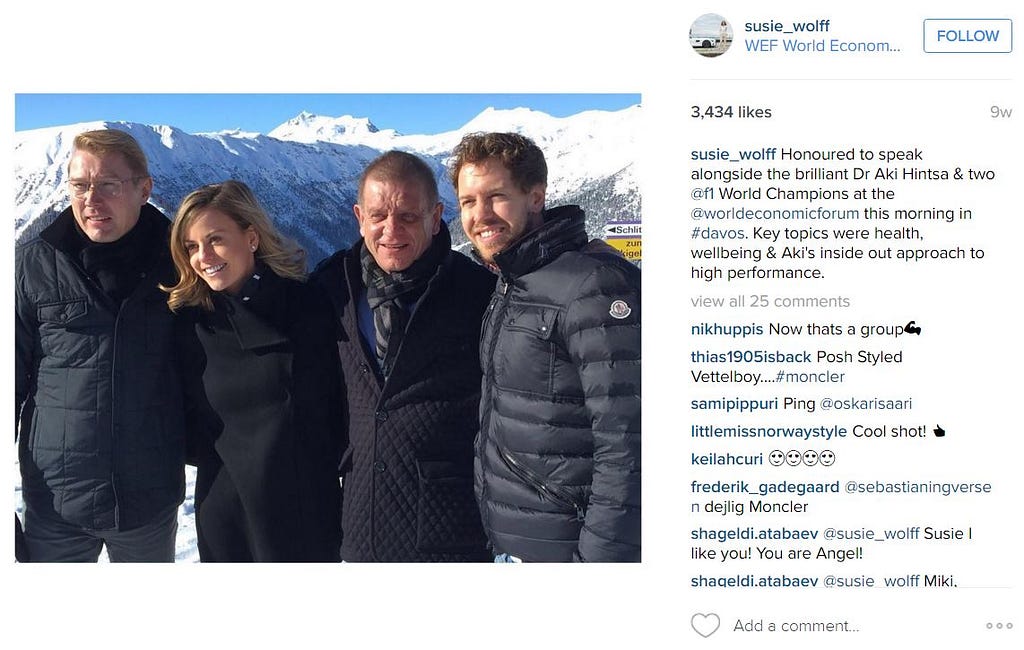Open @worldeconomicforum mention in caption
1024x650 pixels.
pyautogui.click(x=775, y=214)
